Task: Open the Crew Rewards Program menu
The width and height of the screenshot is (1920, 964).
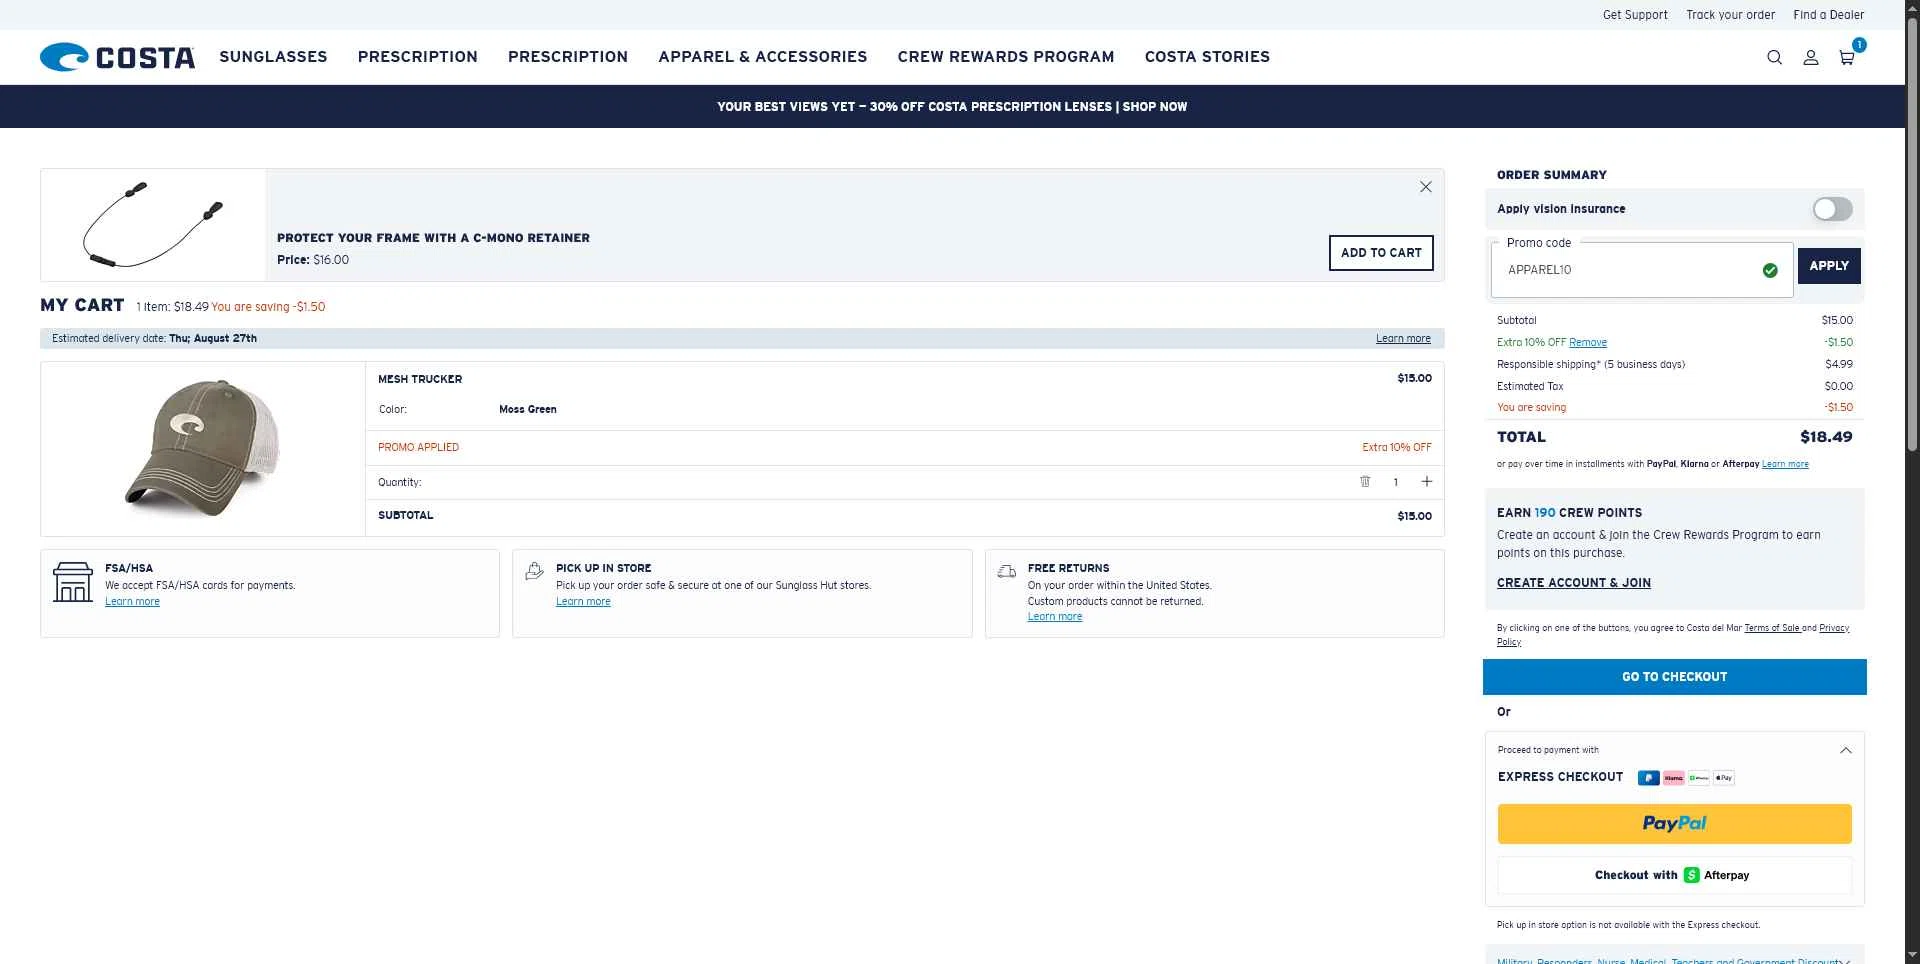Action: 1006,57
